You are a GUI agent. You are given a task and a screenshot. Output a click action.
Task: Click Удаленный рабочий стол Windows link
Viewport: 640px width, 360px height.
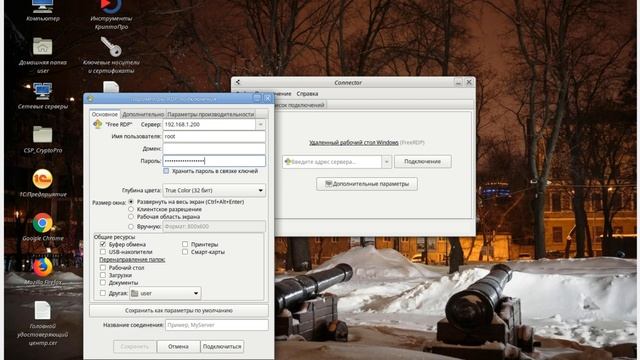[x=353, y=142]
